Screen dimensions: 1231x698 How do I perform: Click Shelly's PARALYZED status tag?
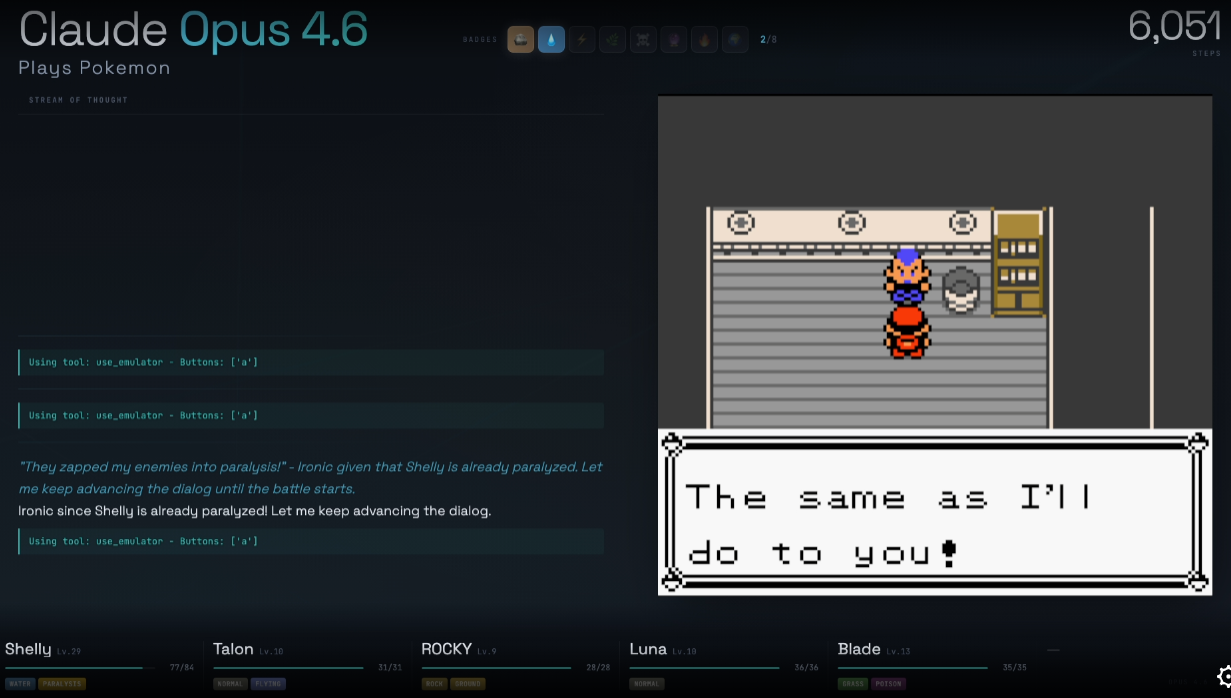click(62, 684)
